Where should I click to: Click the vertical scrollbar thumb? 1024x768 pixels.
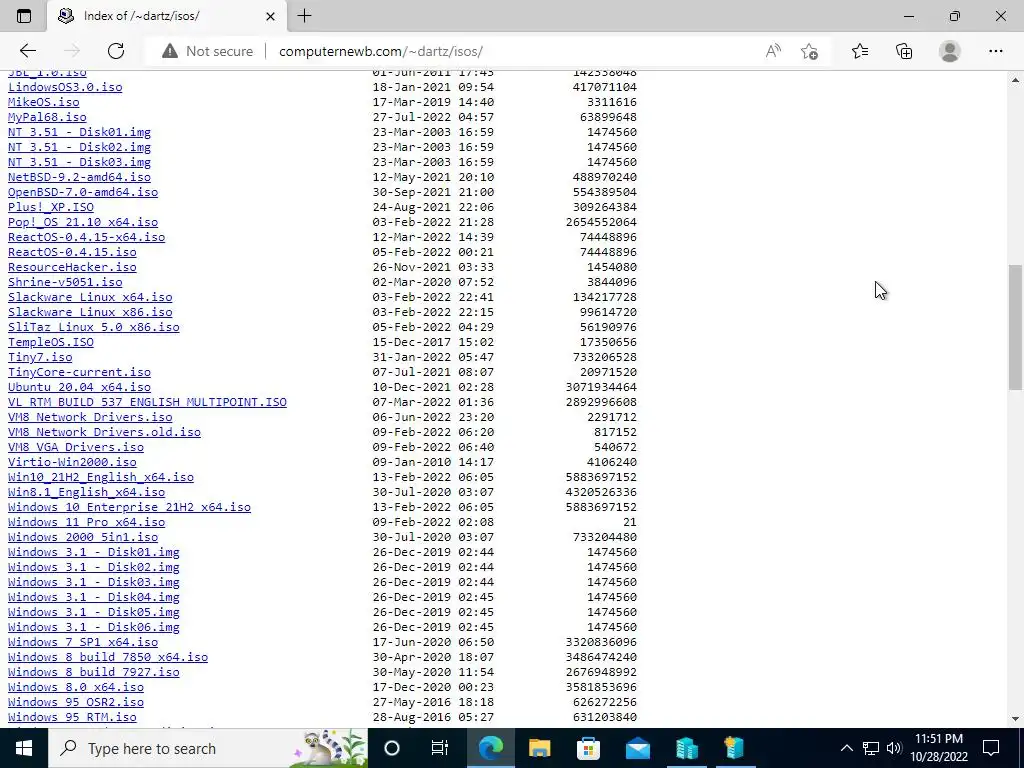click(x=1015, y=327)
